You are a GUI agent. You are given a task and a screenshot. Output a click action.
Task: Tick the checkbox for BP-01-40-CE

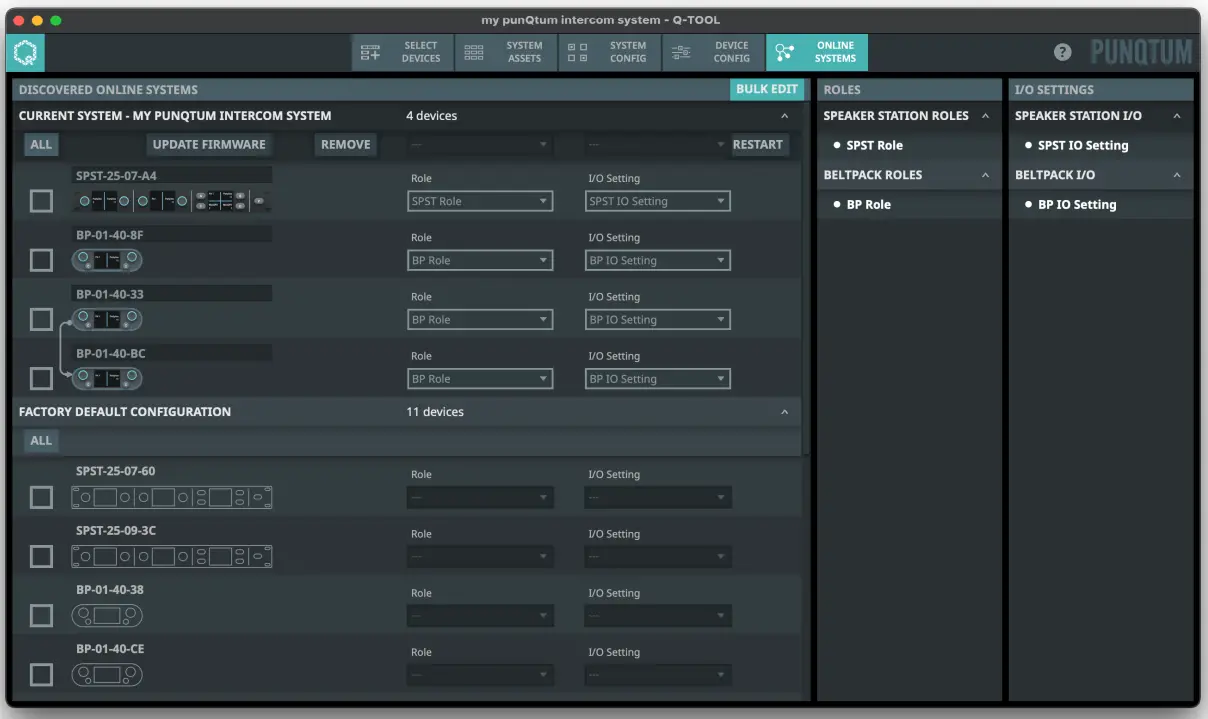[41, 674]
